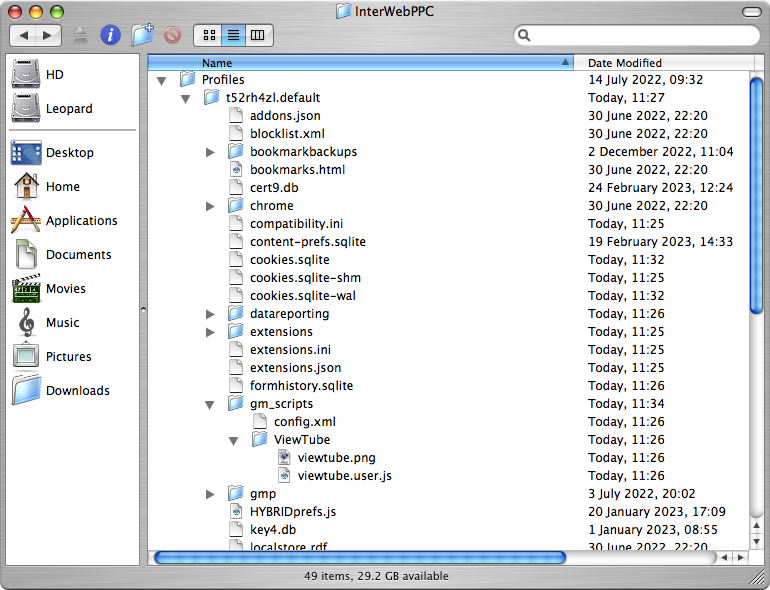Click inside the search field

click(636, 35)
